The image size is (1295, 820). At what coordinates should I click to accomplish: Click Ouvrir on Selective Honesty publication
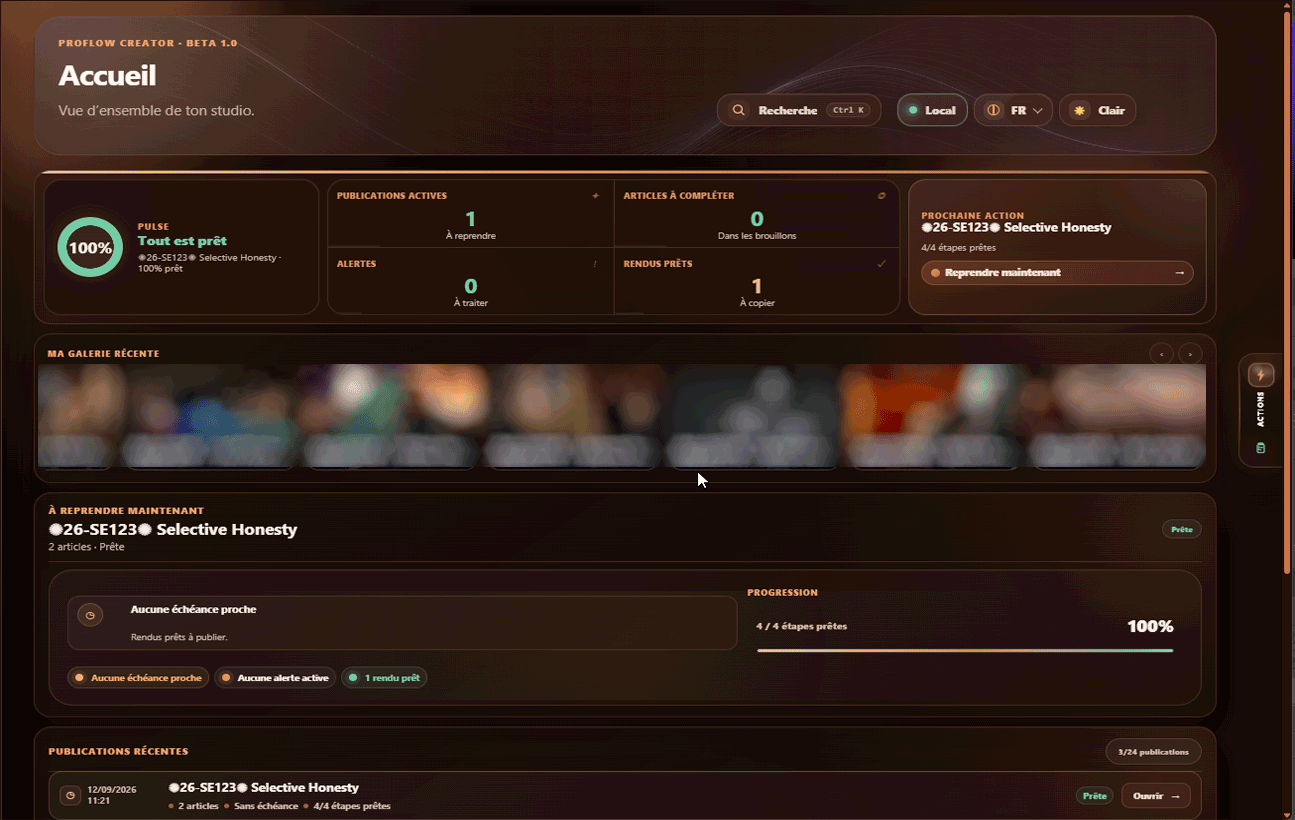(1156, 796)
